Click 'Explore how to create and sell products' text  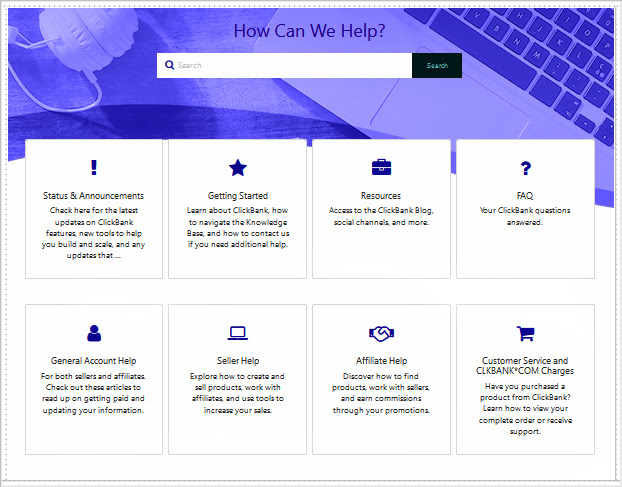[238, 393]
